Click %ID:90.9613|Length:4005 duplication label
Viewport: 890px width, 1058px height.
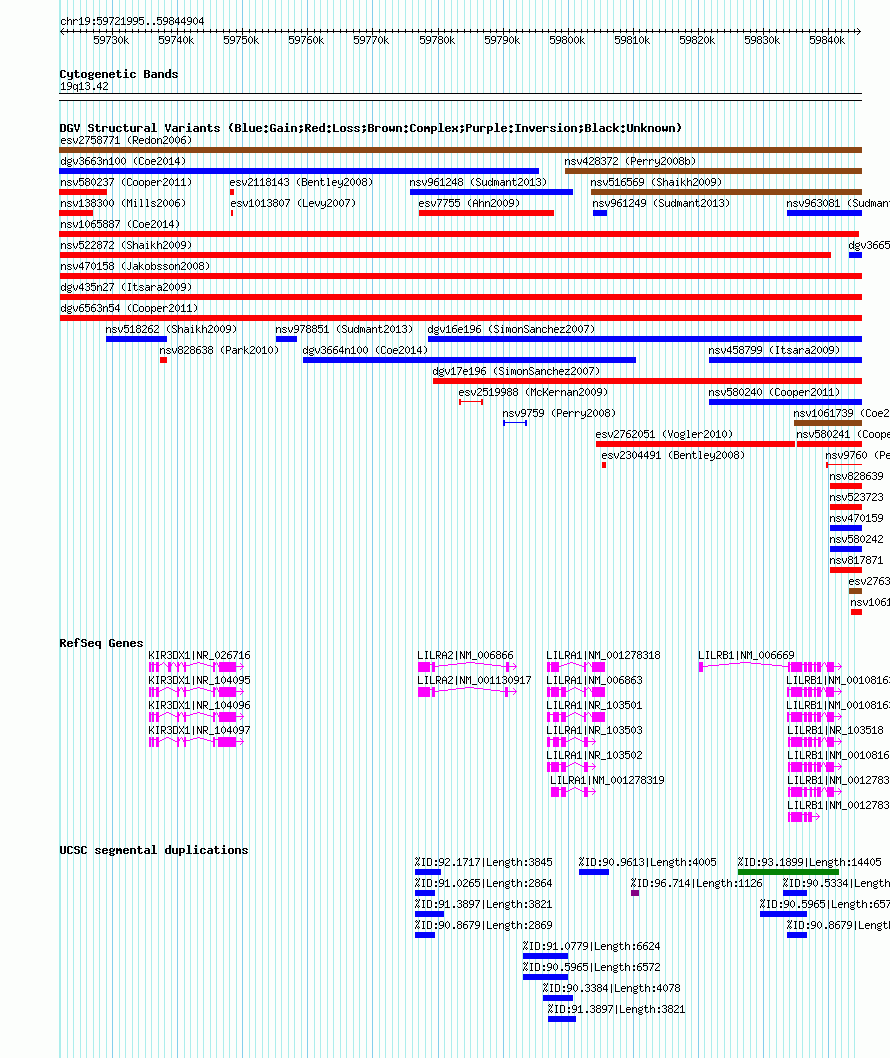pyautogui.click(x=647, y=862)
